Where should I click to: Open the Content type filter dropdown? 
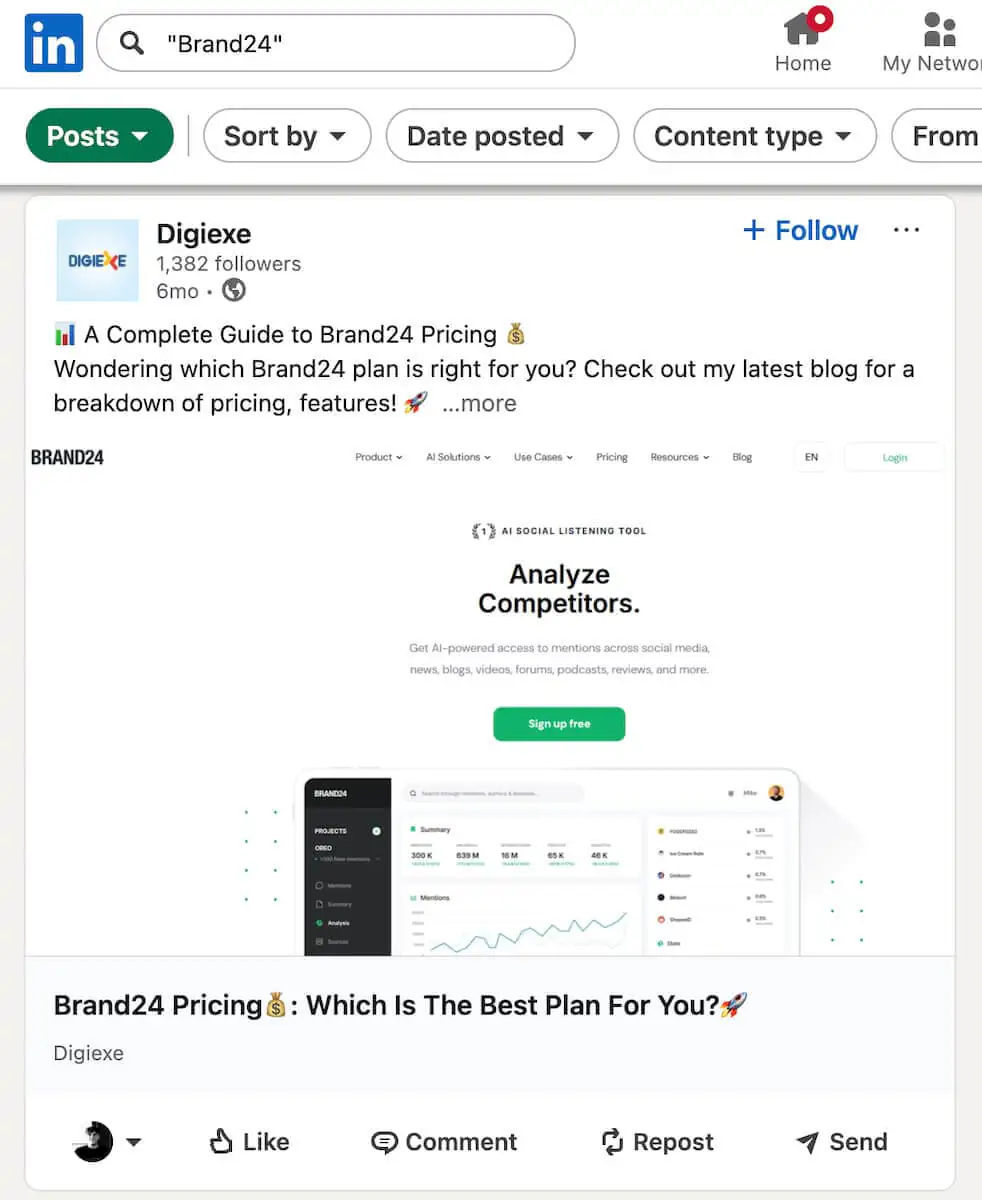coord(754,136)
